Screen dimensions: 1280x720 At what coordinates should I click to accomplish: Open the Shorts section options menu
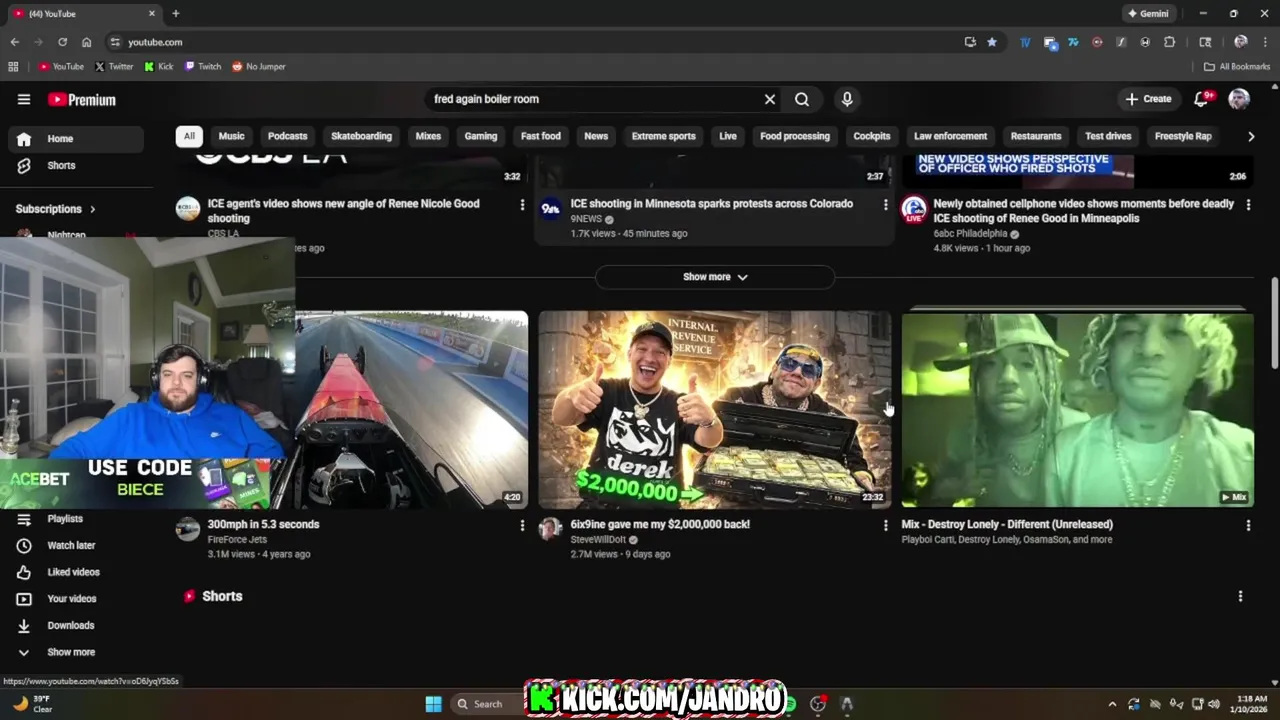coord(1240,596)
